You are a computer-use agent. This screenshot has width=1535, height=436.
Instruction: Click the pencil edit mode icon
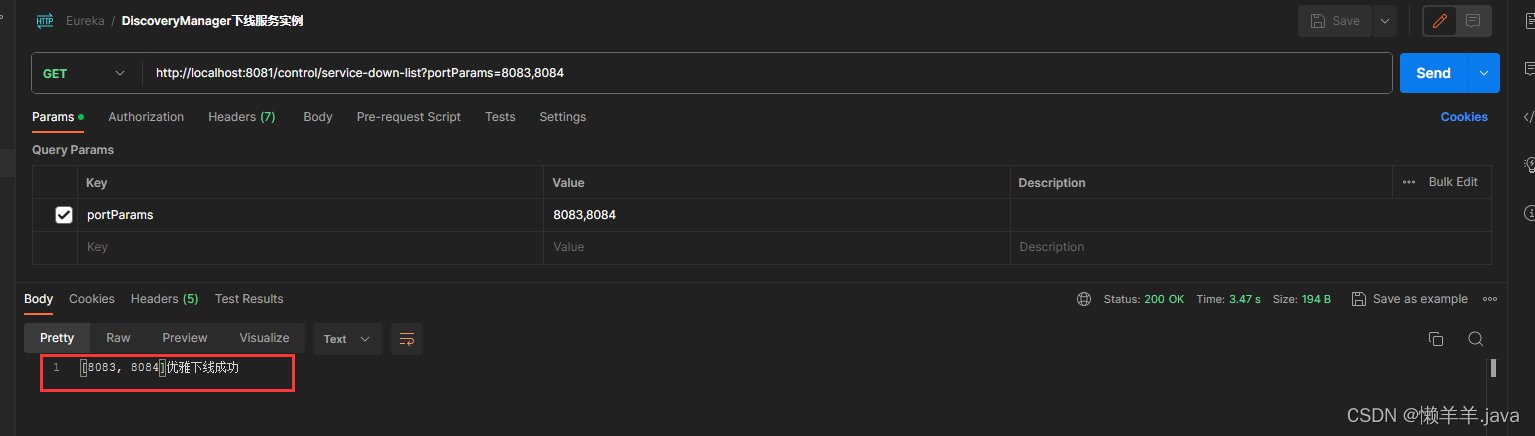click(1440, 21)
